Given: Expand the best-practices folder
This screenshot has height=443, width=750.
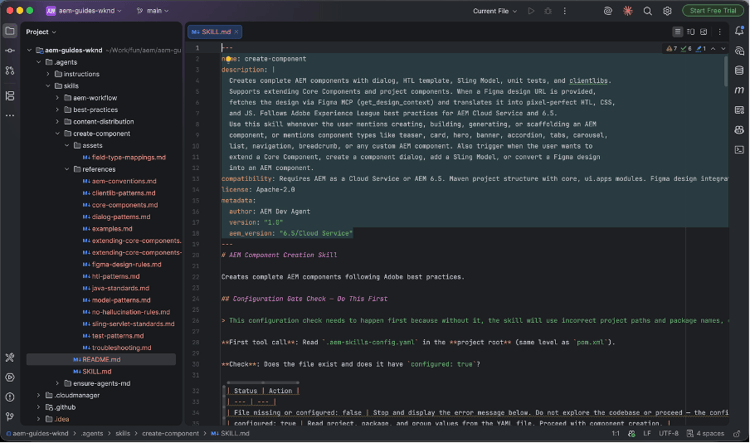Looking at the screenshot, I should [57, 110].
